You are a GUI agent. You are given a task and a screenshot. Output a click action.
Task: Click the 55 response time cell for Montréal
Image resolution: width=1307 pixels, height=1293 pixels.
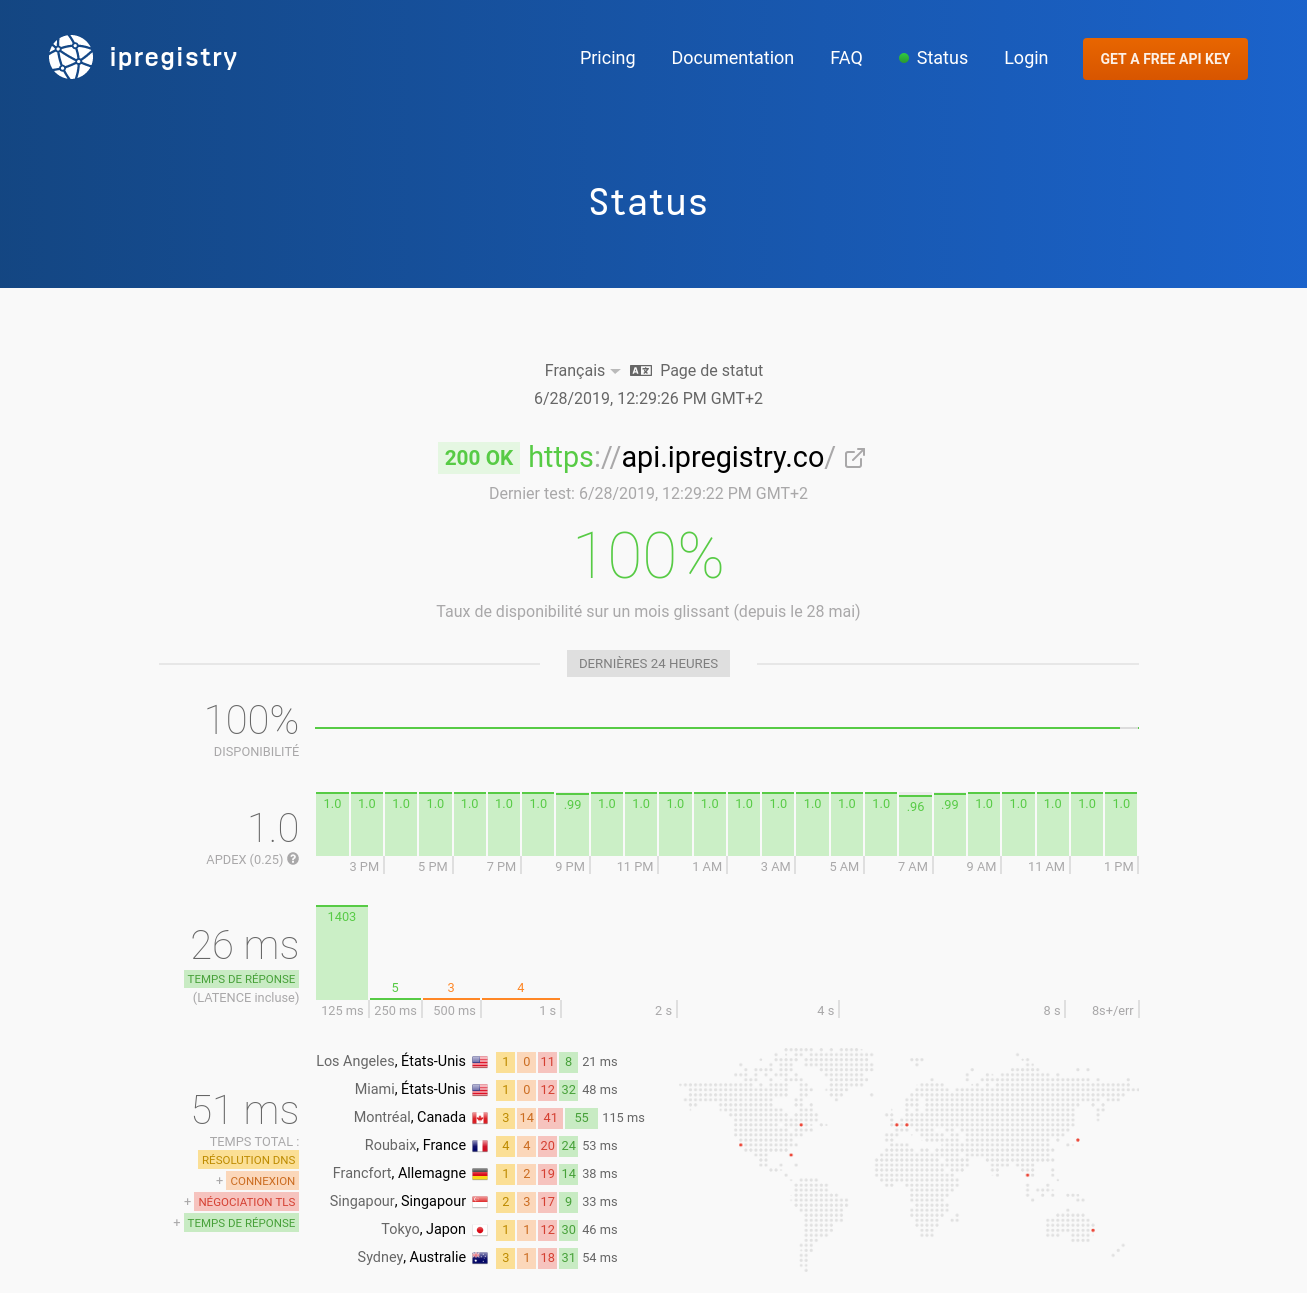pos(582,1118)
